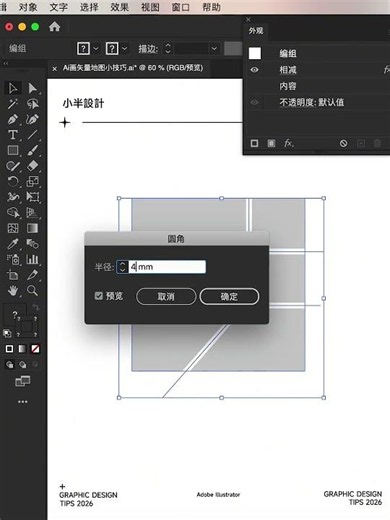
Task: Click Add New Stroke in Appearance panel
Action: 254,143
